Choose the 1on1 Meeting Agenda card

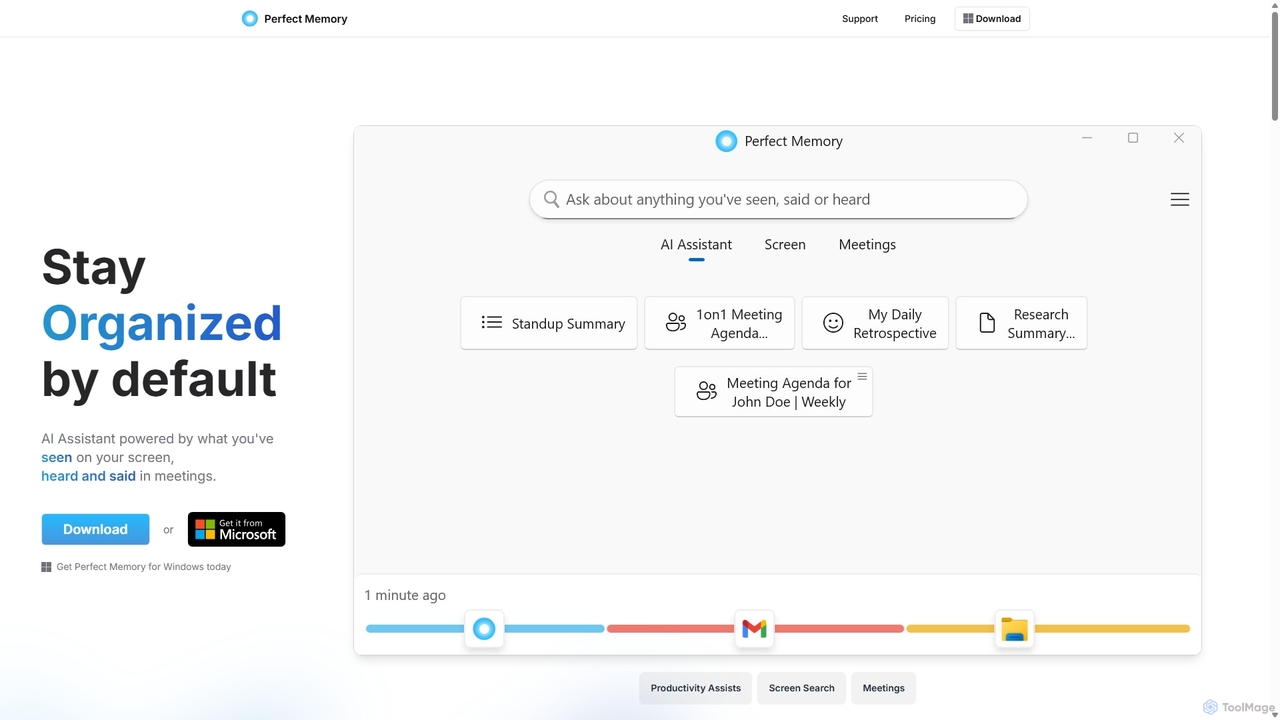pos(720,323)
